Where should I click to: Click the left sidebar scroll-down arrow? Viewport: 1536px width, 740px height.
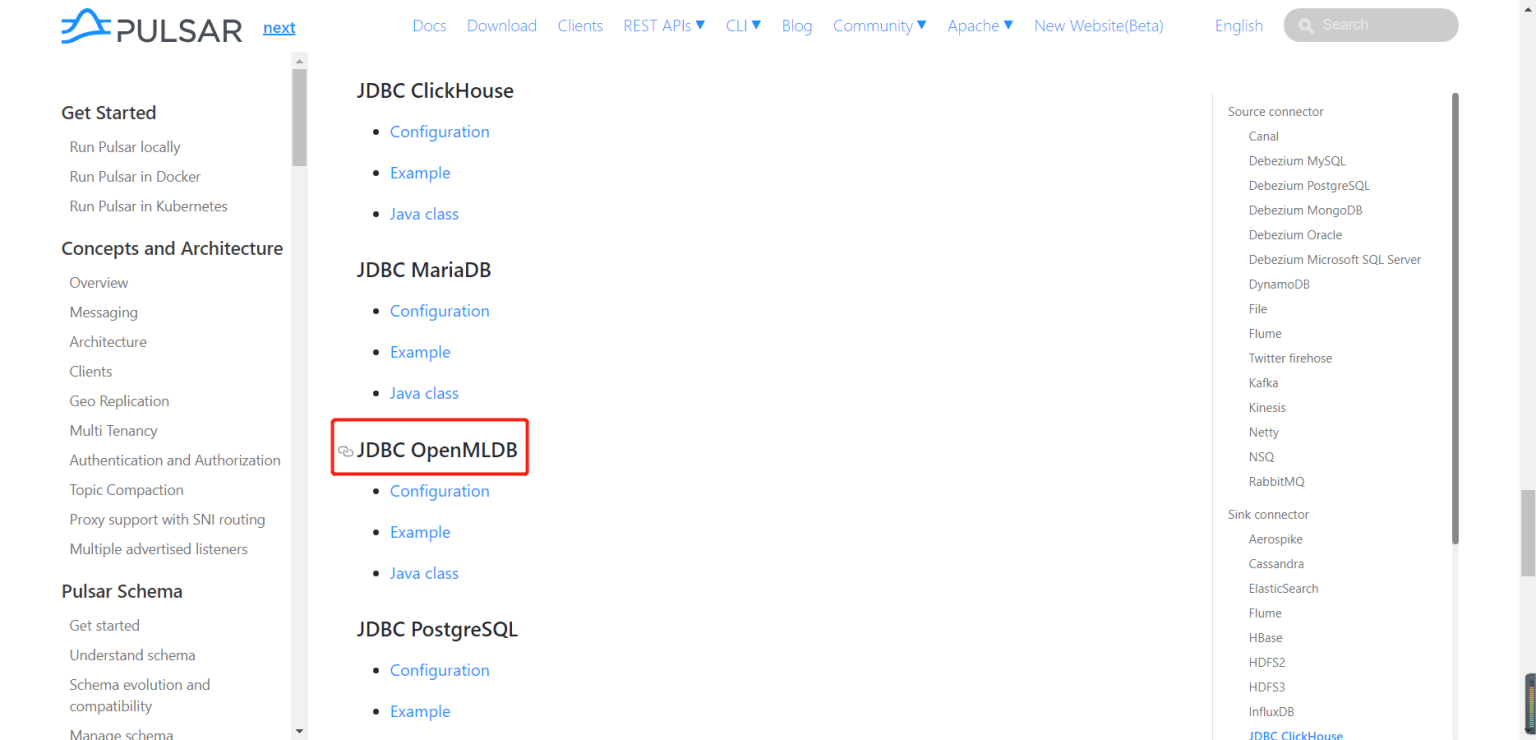pyautogui.click(x=299, y=731)
